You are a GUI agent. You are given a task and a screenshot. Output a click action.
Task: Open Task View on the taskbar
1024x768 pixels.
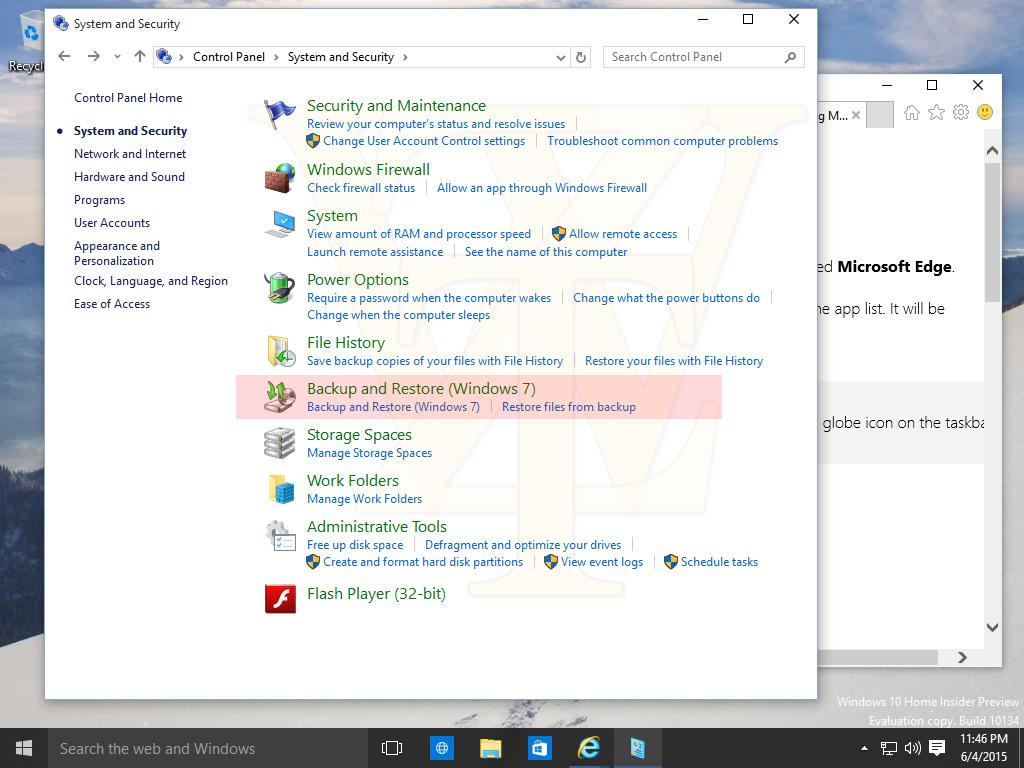392,748
